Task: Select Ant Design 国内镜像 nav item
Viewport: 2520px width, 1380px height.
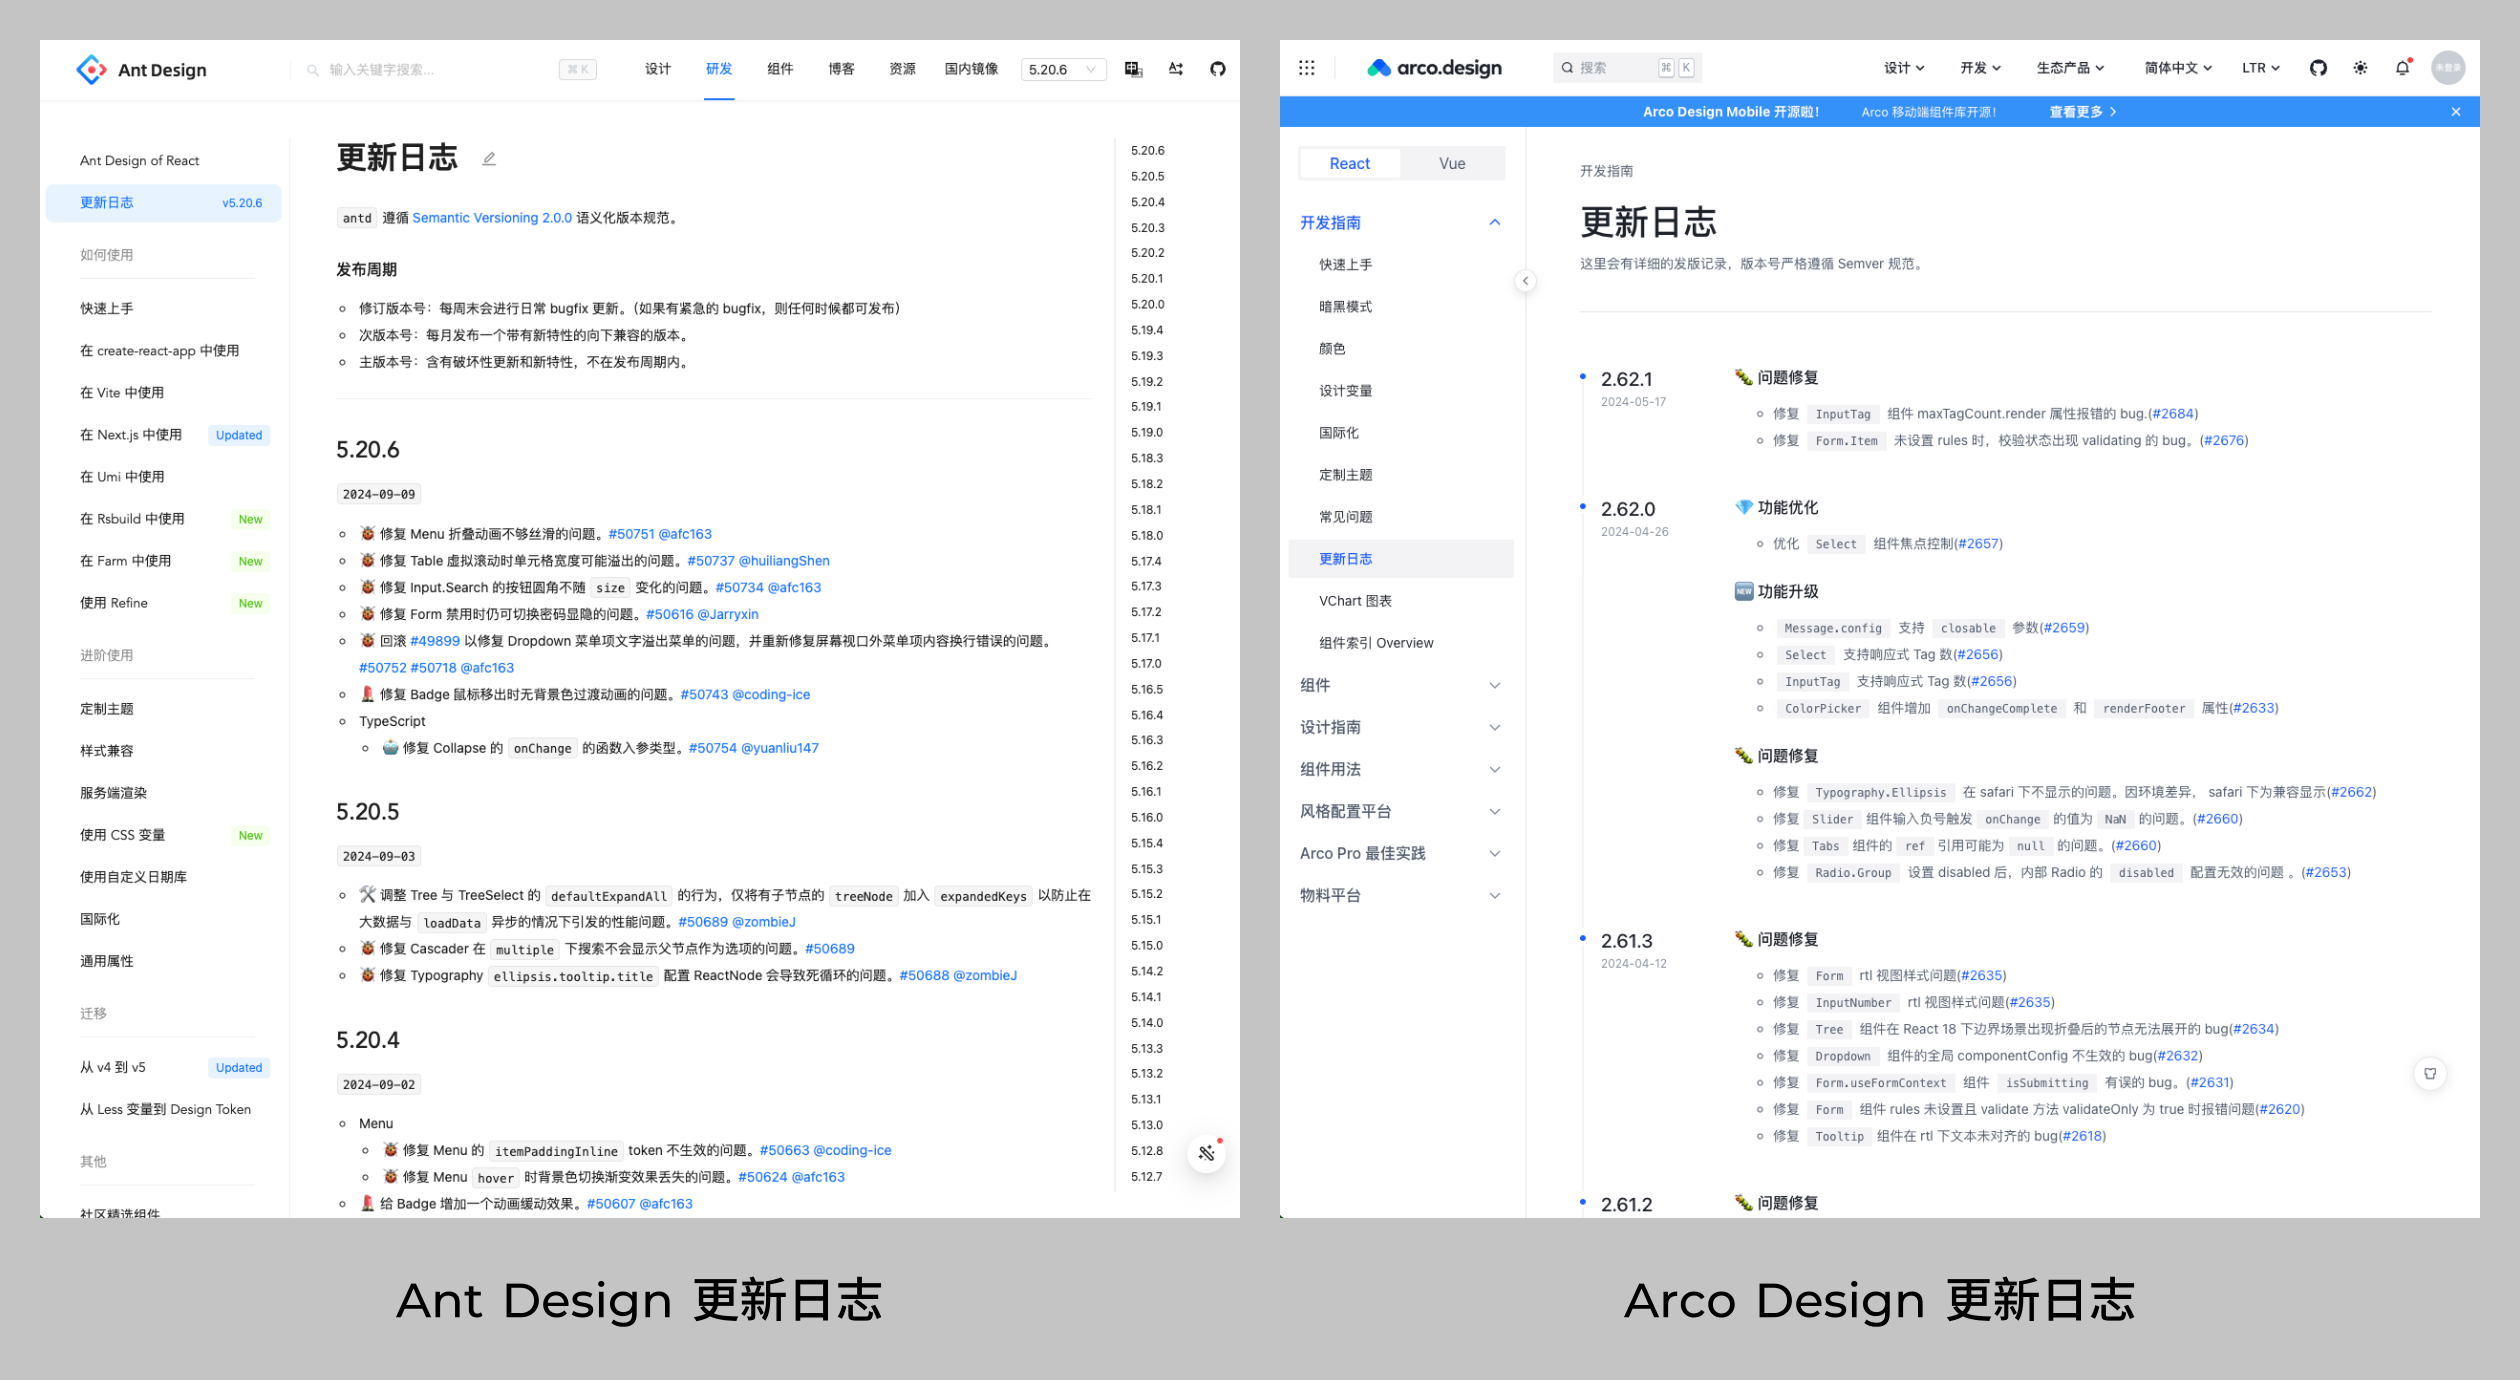Action: coord(971,69)
